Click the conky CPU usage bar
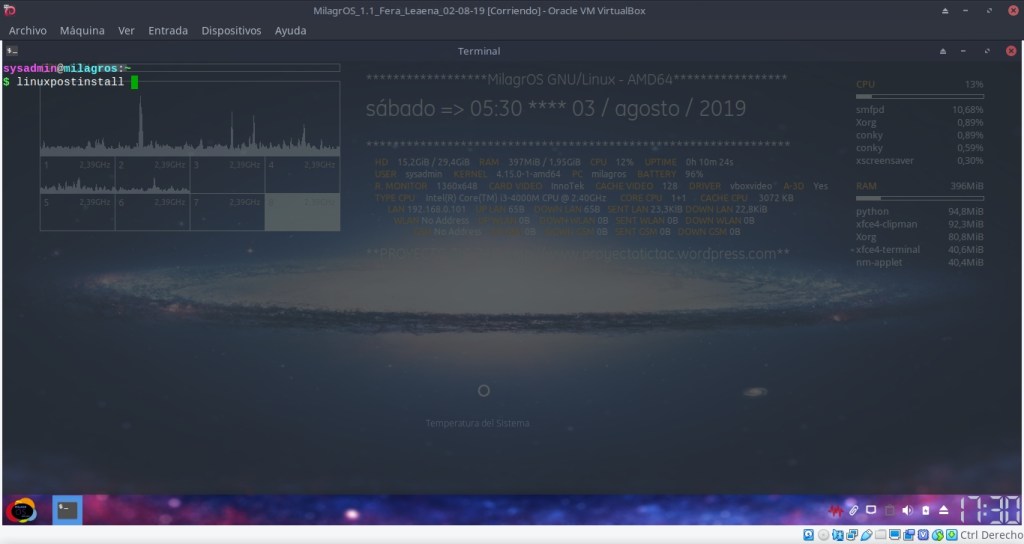This screenshot has width=1024, height=544. coord(920,97)
